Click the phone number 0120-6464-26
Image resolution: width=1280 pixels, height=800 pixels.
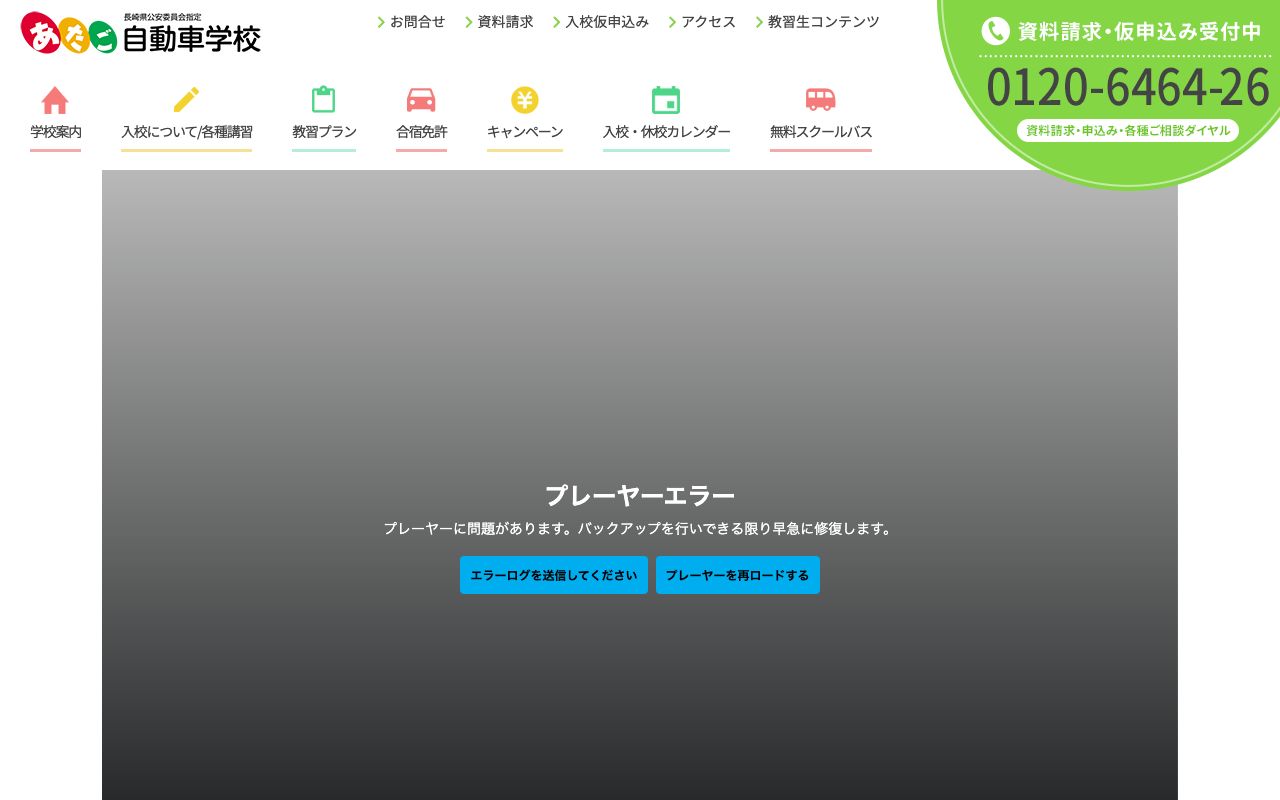point(1128,86)
